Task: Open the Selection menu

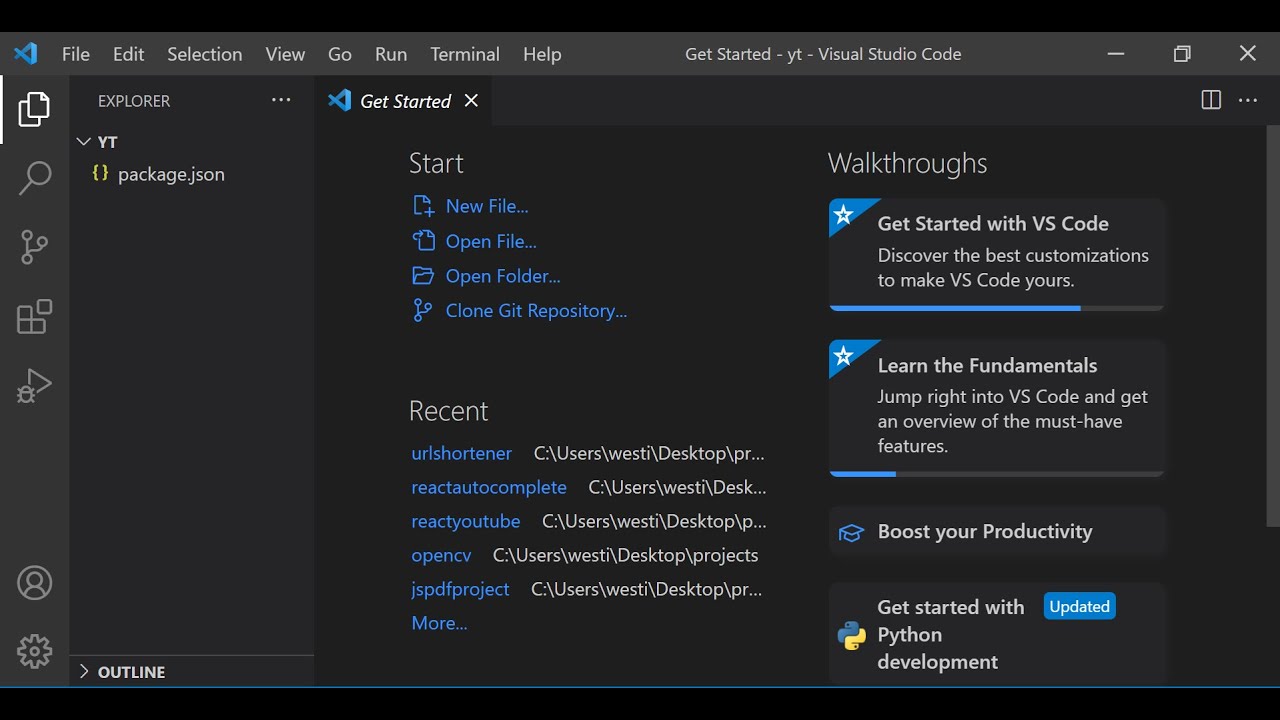Action: coord(204,54)
